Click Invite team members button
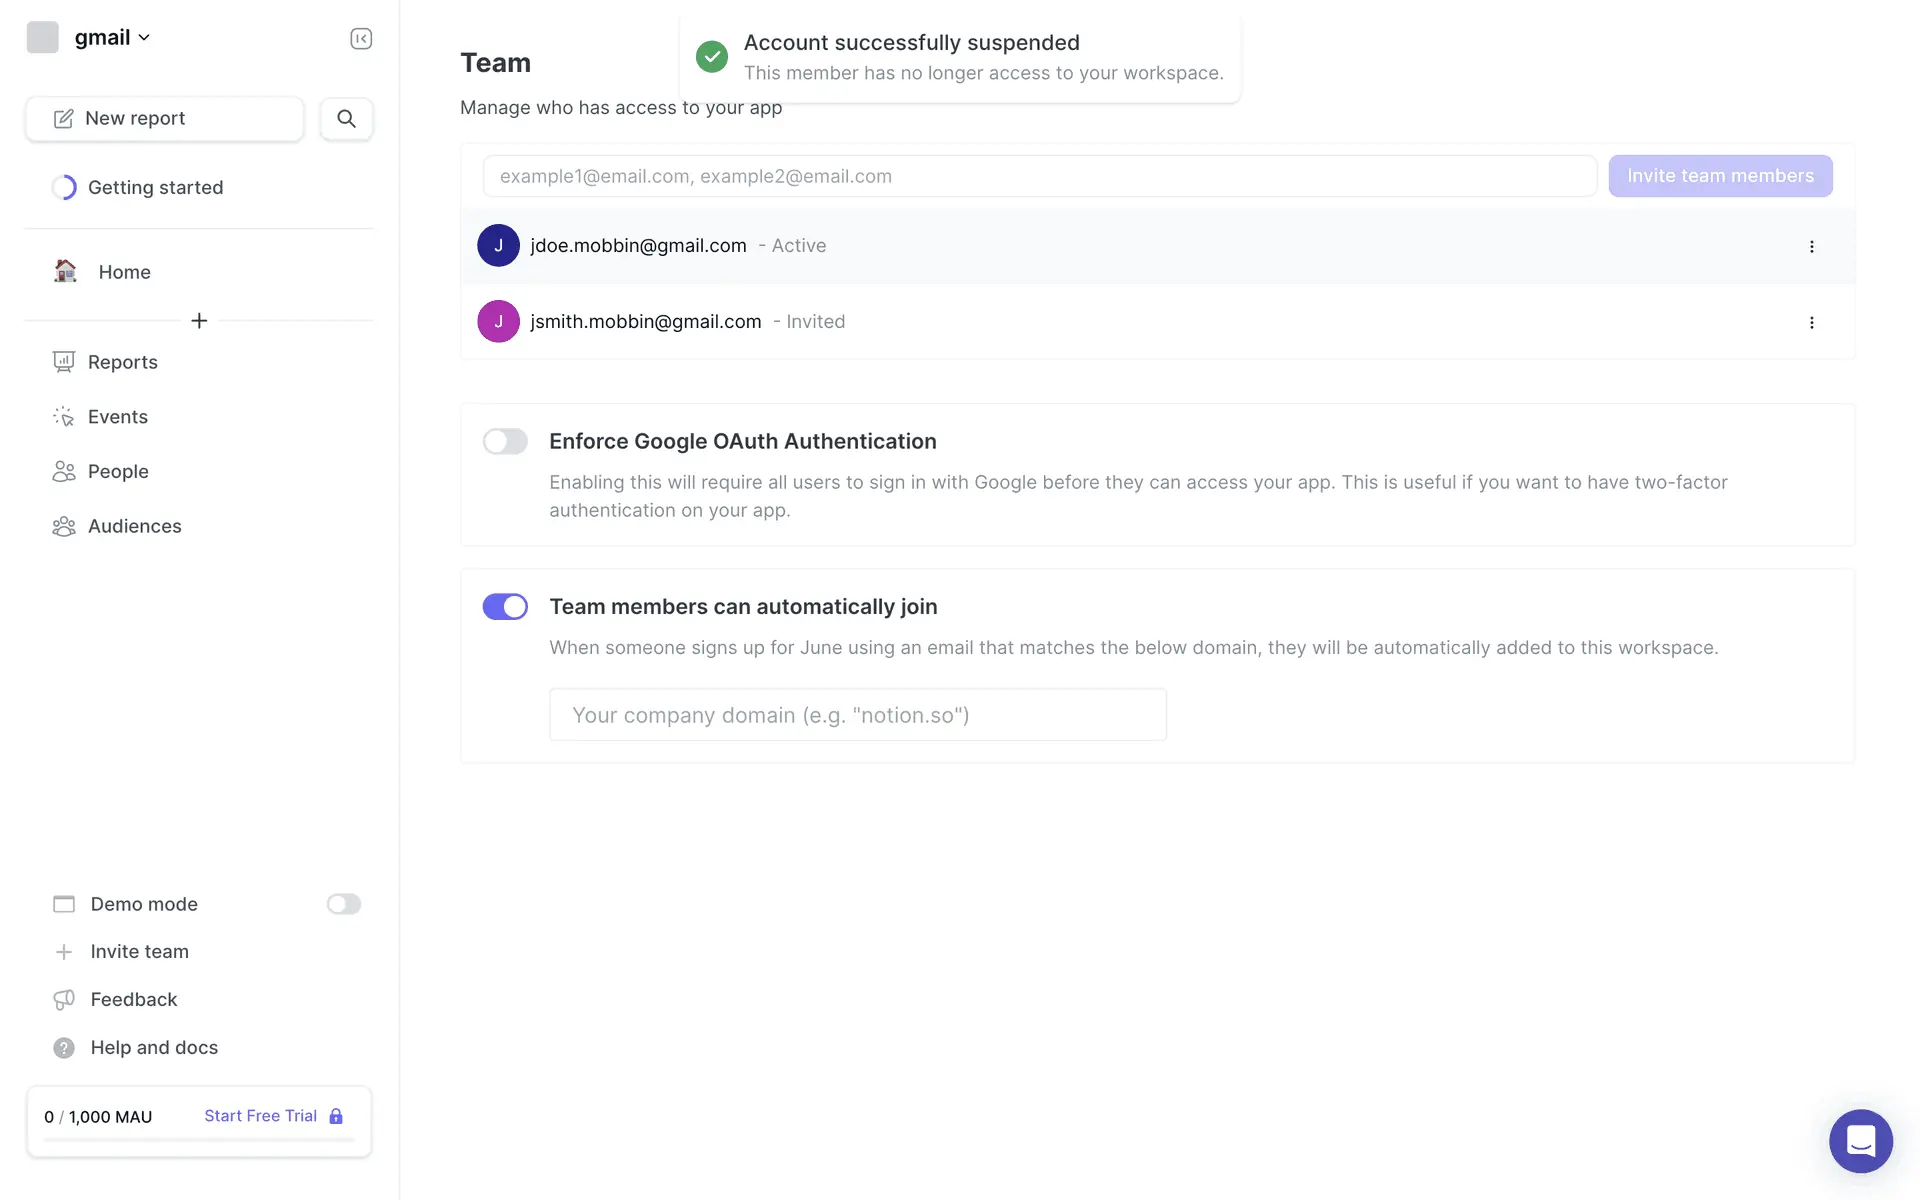This screenshot has height=1200, width=1920. [1720, 176]
